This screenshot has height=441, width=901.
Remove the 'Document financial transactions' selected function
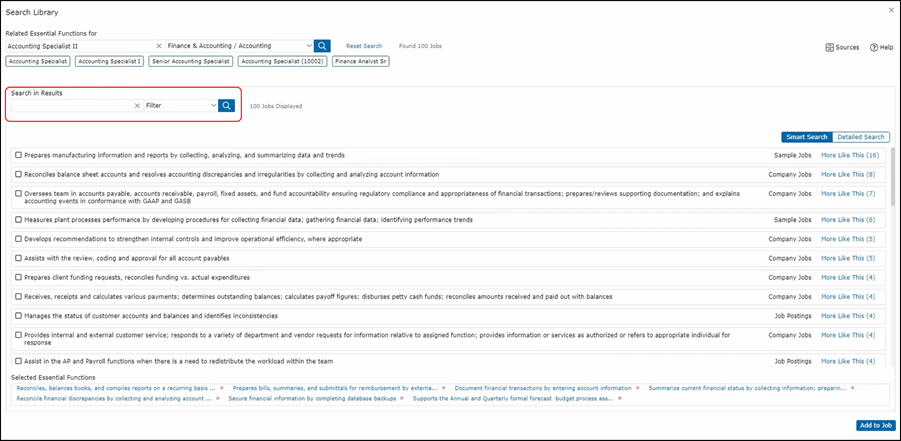click(x=639, y=388)
